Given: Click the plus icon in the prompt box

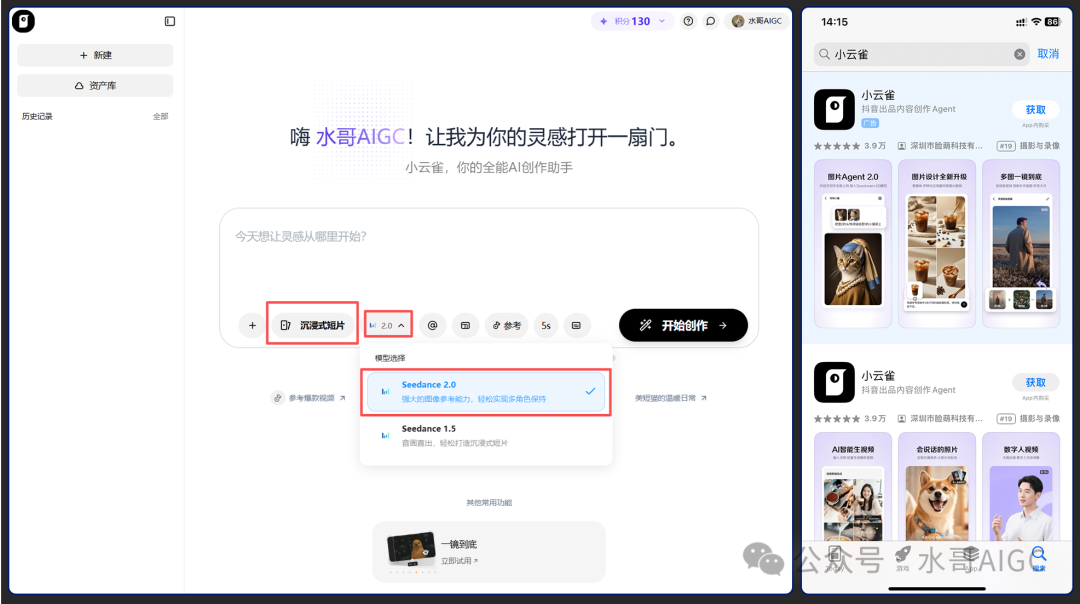Looking at the screenshot, I should point(251,325).
